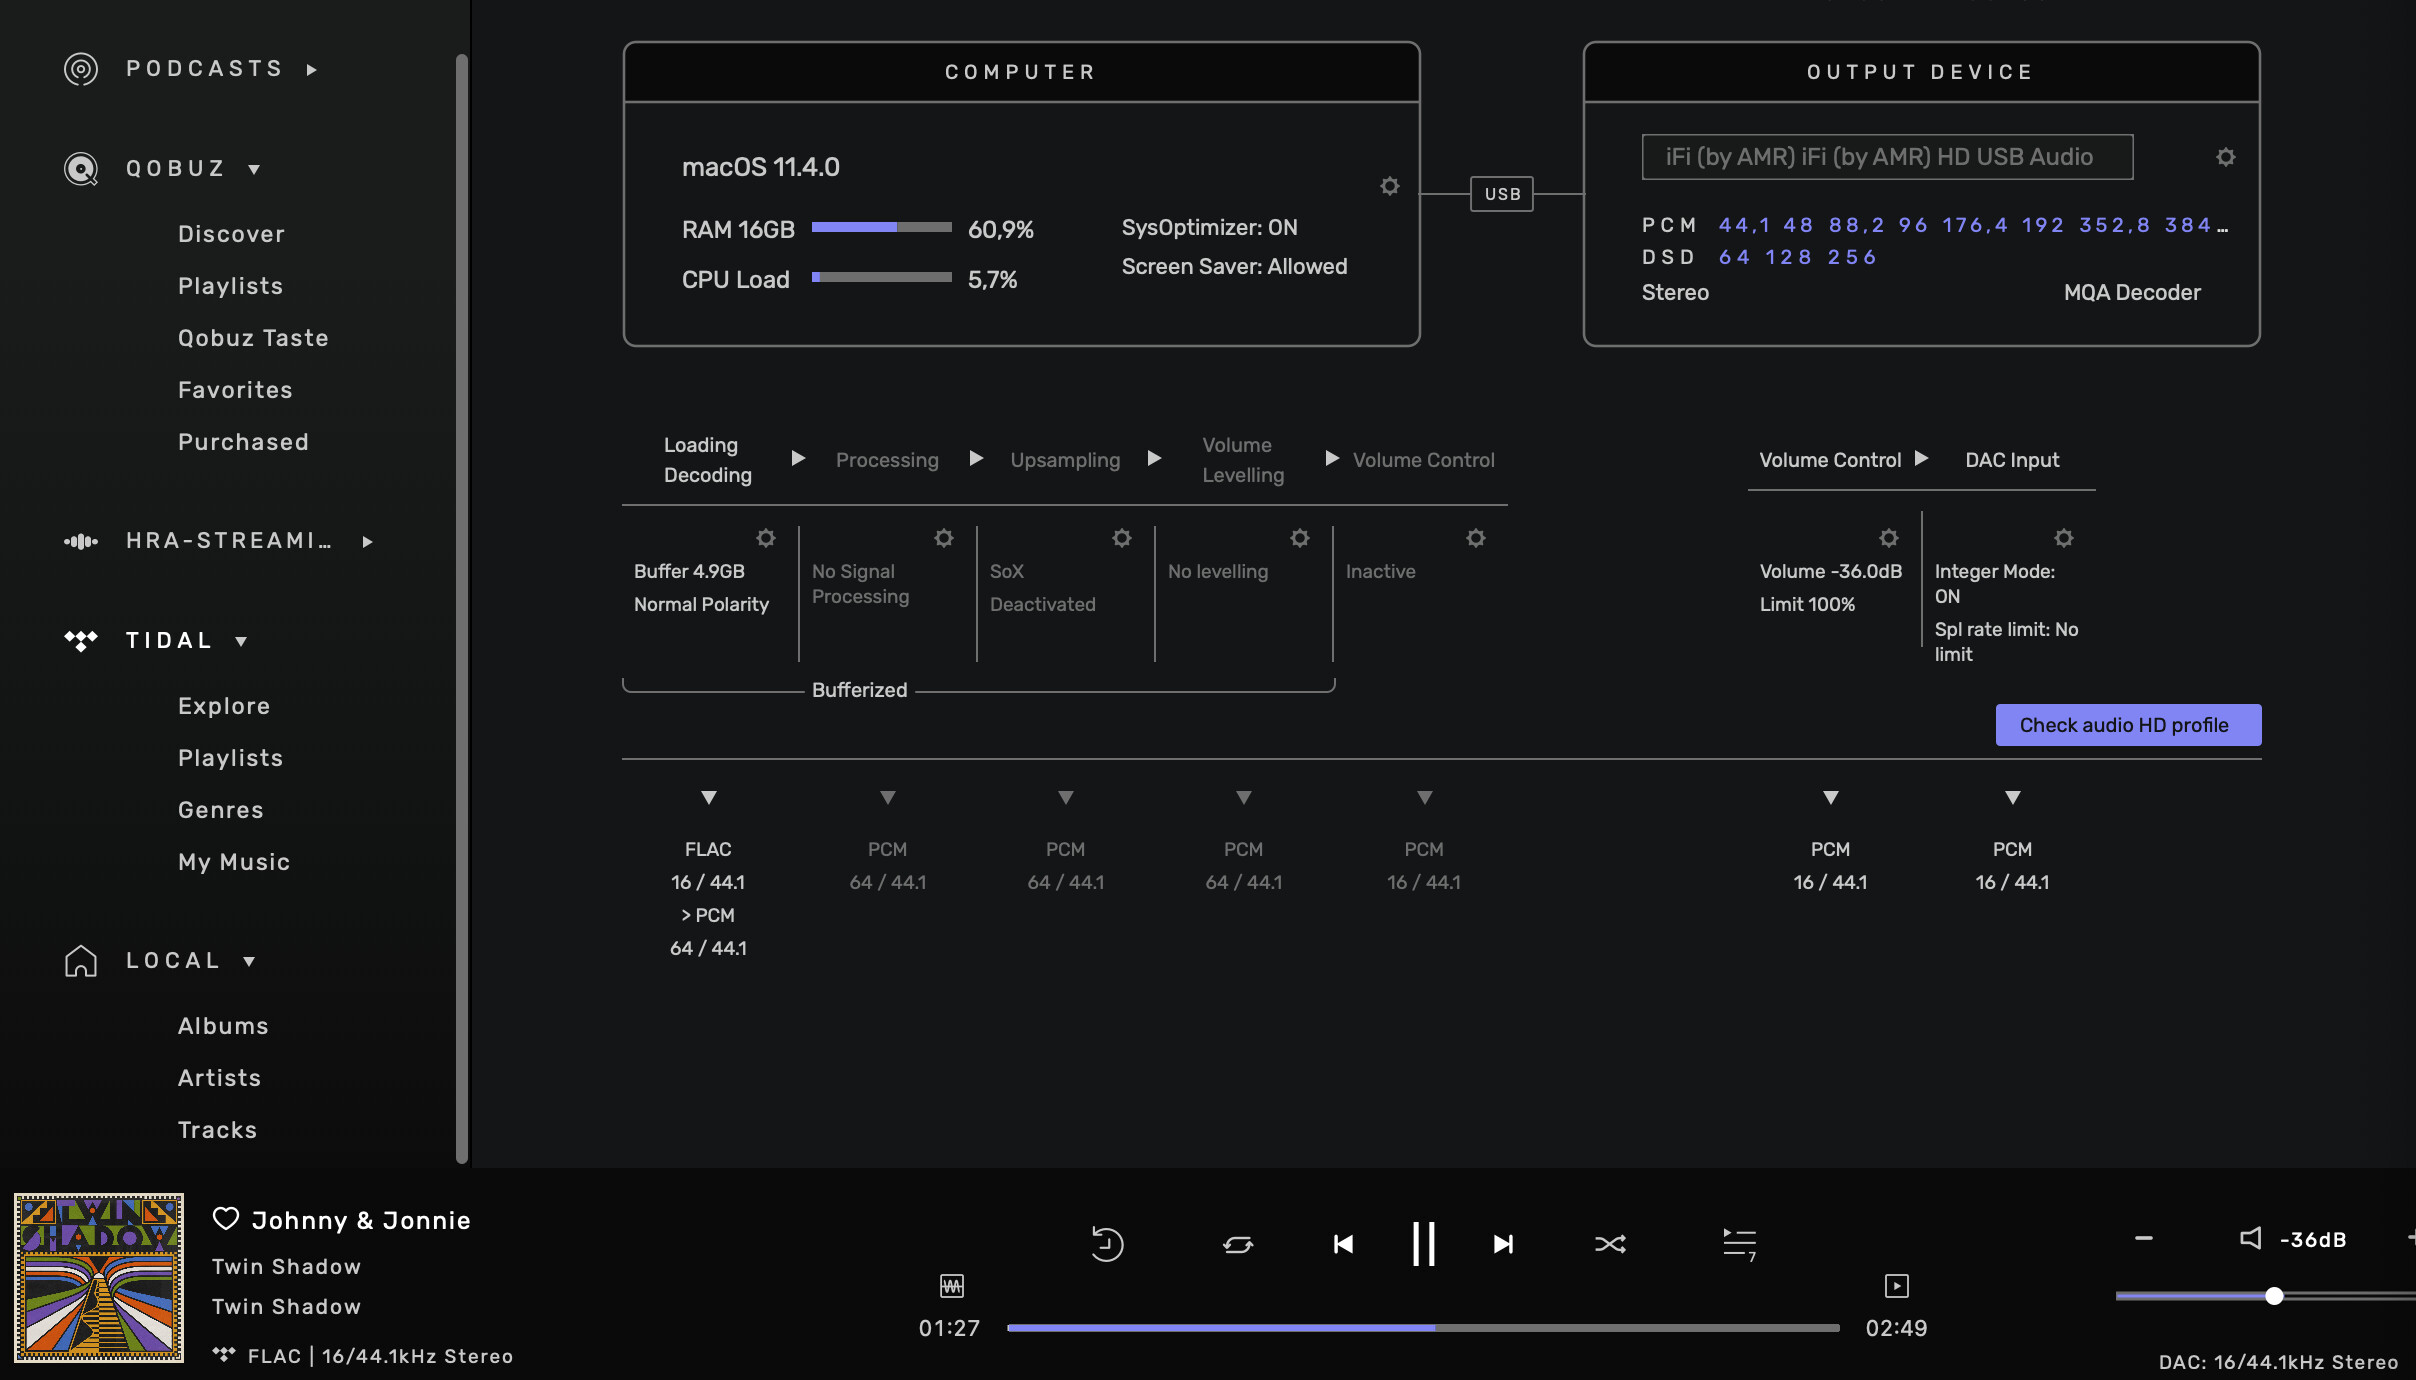This screenshot has width=2416, height=1380.
Task: Open Tidal Explore
Action: click(224, 706)
